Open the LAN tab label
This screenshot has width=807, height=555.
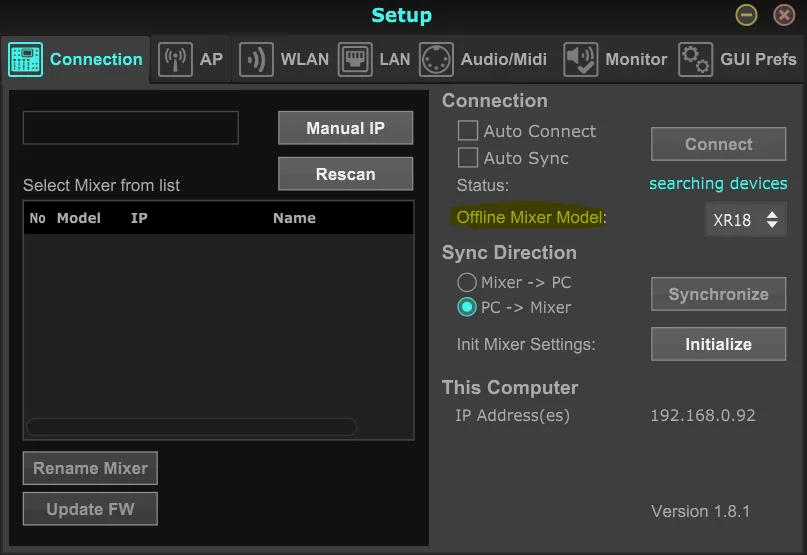coord(395,59)
